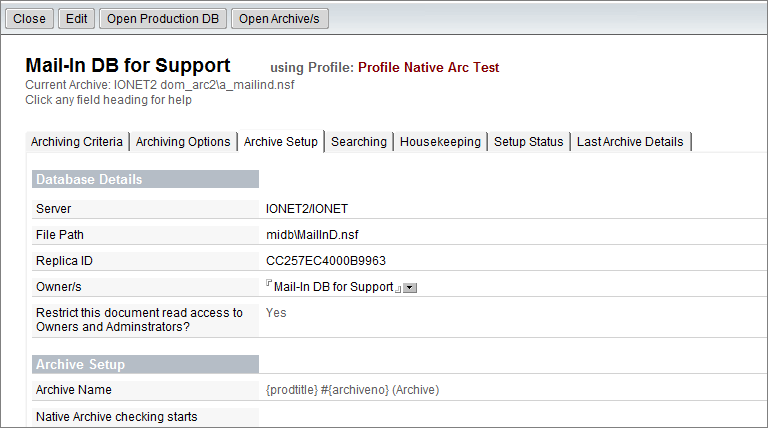Click the Current Archive path text
This screenshot has width=768, height=428.
click(160, 85)
